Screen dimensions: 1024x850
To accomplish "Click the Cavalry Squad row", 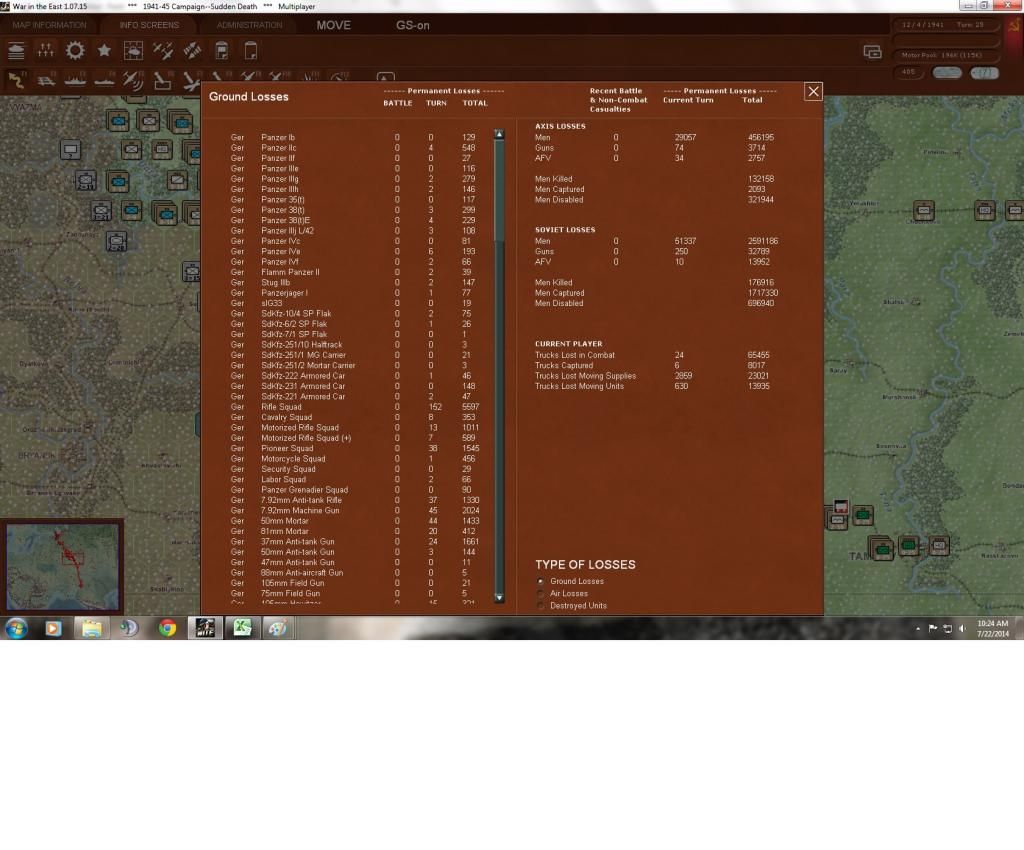I will (357, 417).
